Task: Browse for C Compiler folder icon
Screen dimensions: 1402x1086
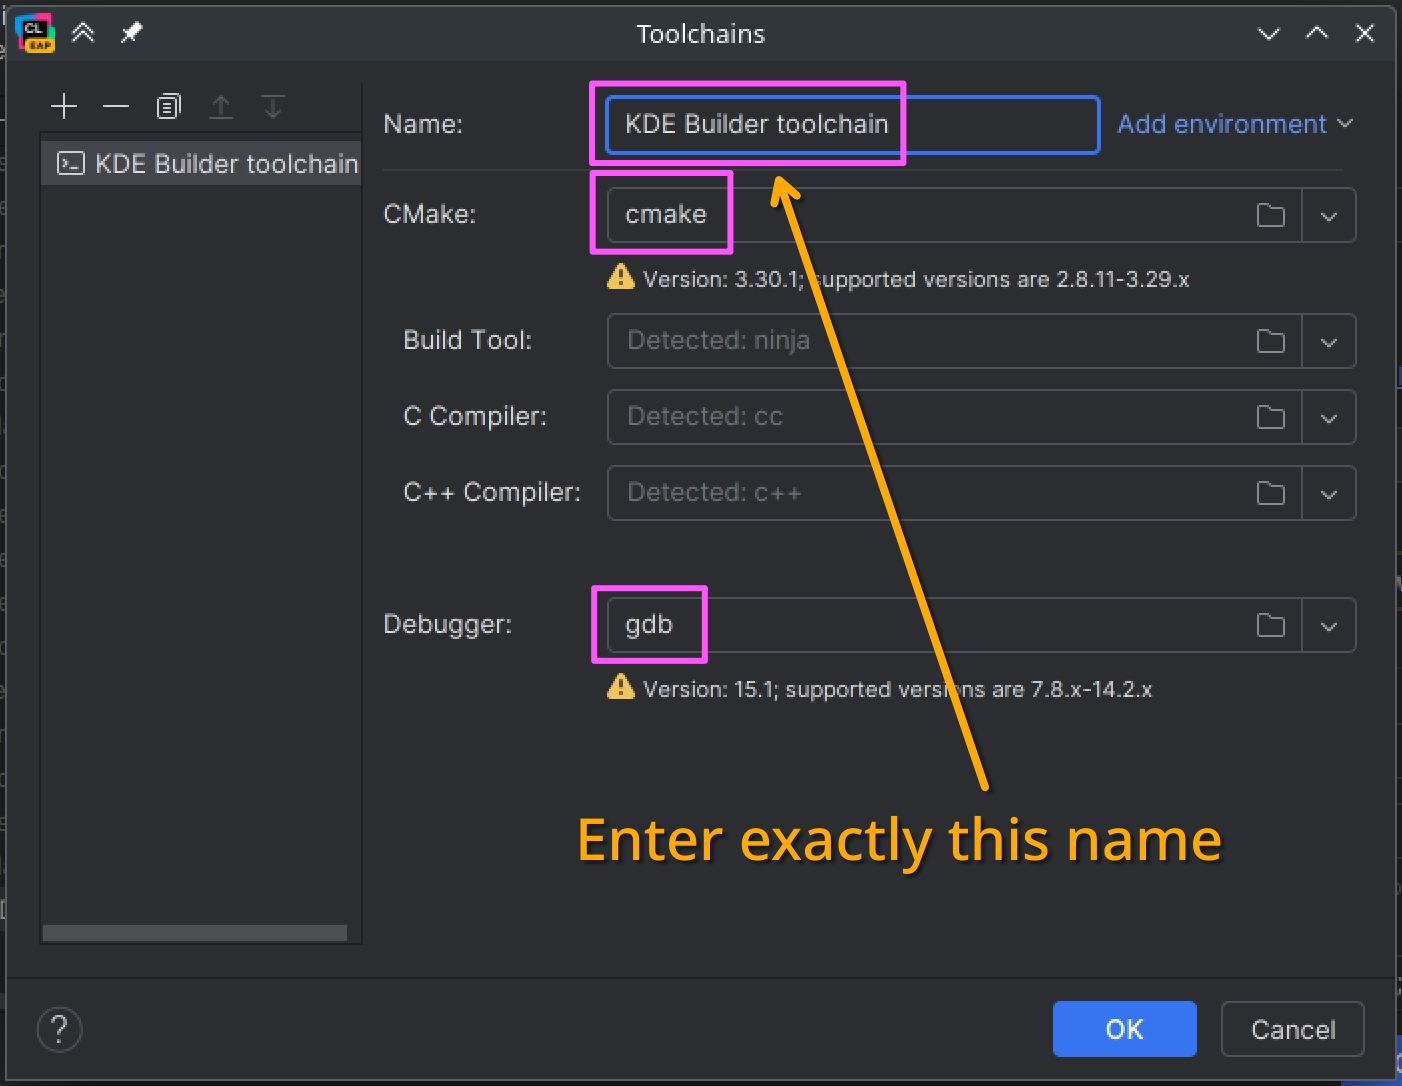Action: [1271, 417]
